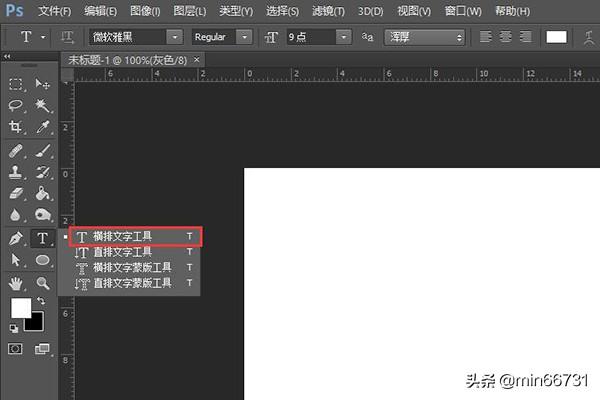Viewport: 600px width, 400px height.
Task: Open tool preset picker arrow
Action: (x=43, y=37)
